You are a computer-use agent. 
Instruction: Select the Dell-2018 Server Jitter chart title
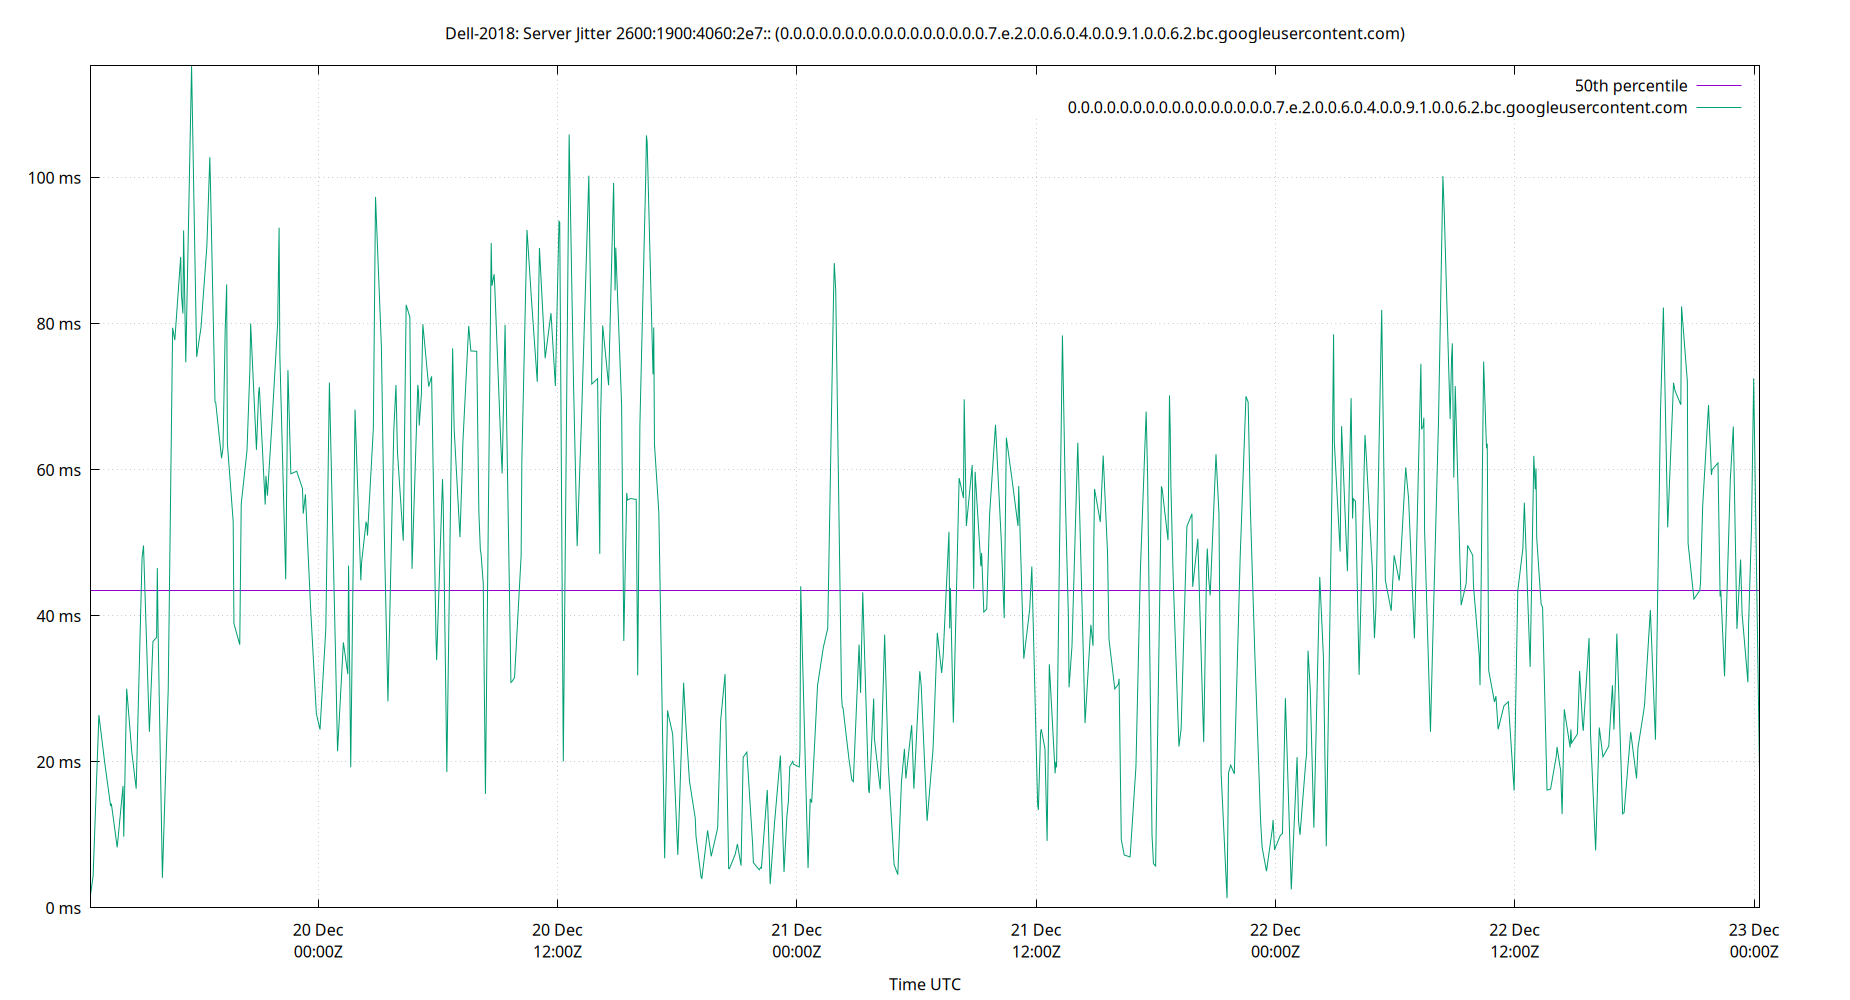[x=925, y=33]
